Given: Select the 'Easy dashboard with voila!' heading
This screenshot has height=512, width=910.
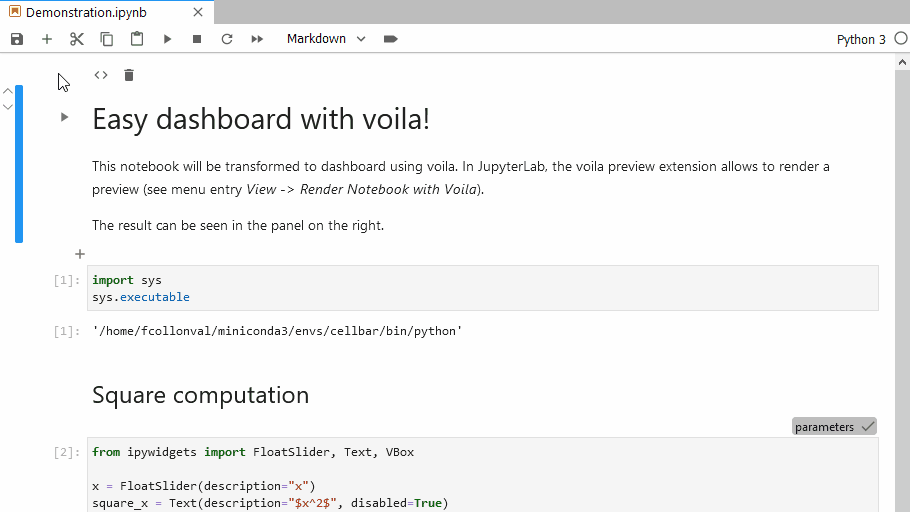Looking at the screenshot, I should coord(261,120).
